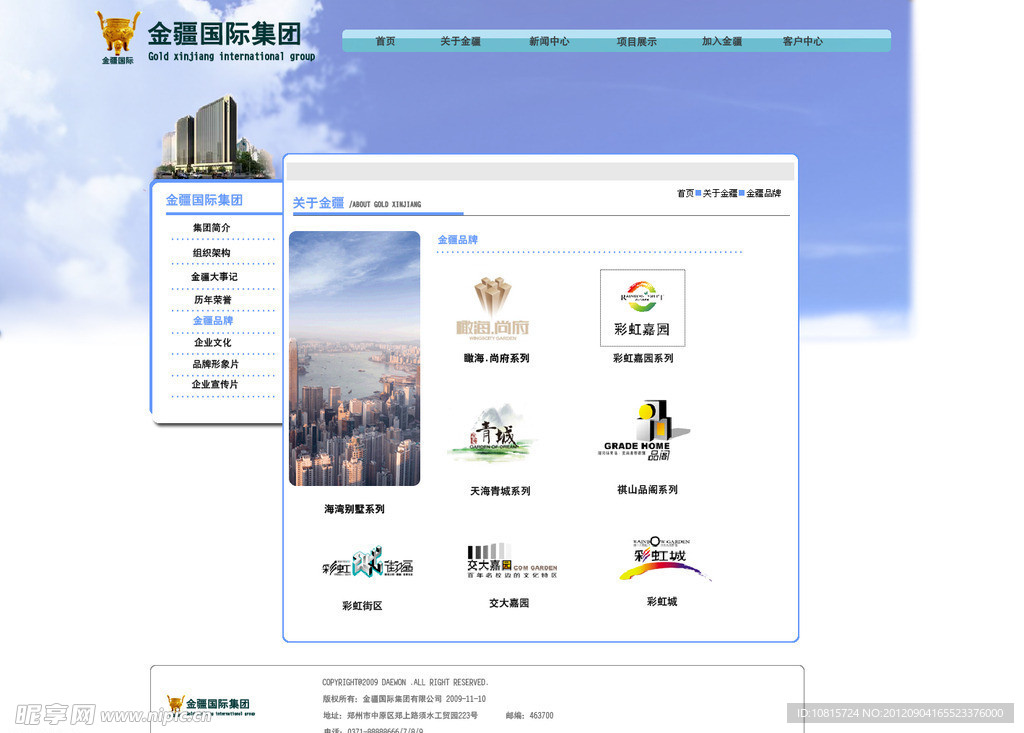This screenshot has height=733, width=1024.
Task: Select 组织架构 in the sidebar
Action: click(212, 253)
